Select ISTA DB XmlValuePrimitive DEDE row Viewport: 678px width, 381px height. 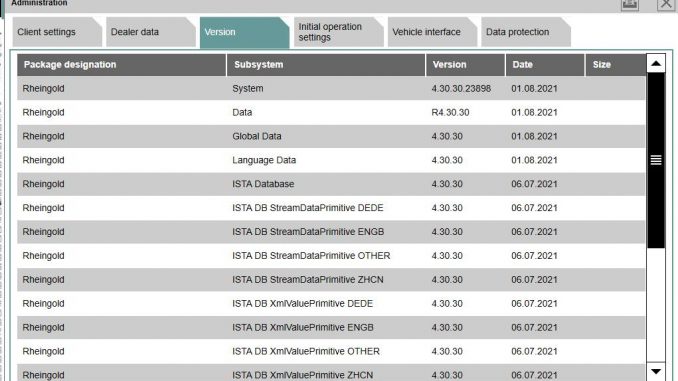(x=331, y=304)
